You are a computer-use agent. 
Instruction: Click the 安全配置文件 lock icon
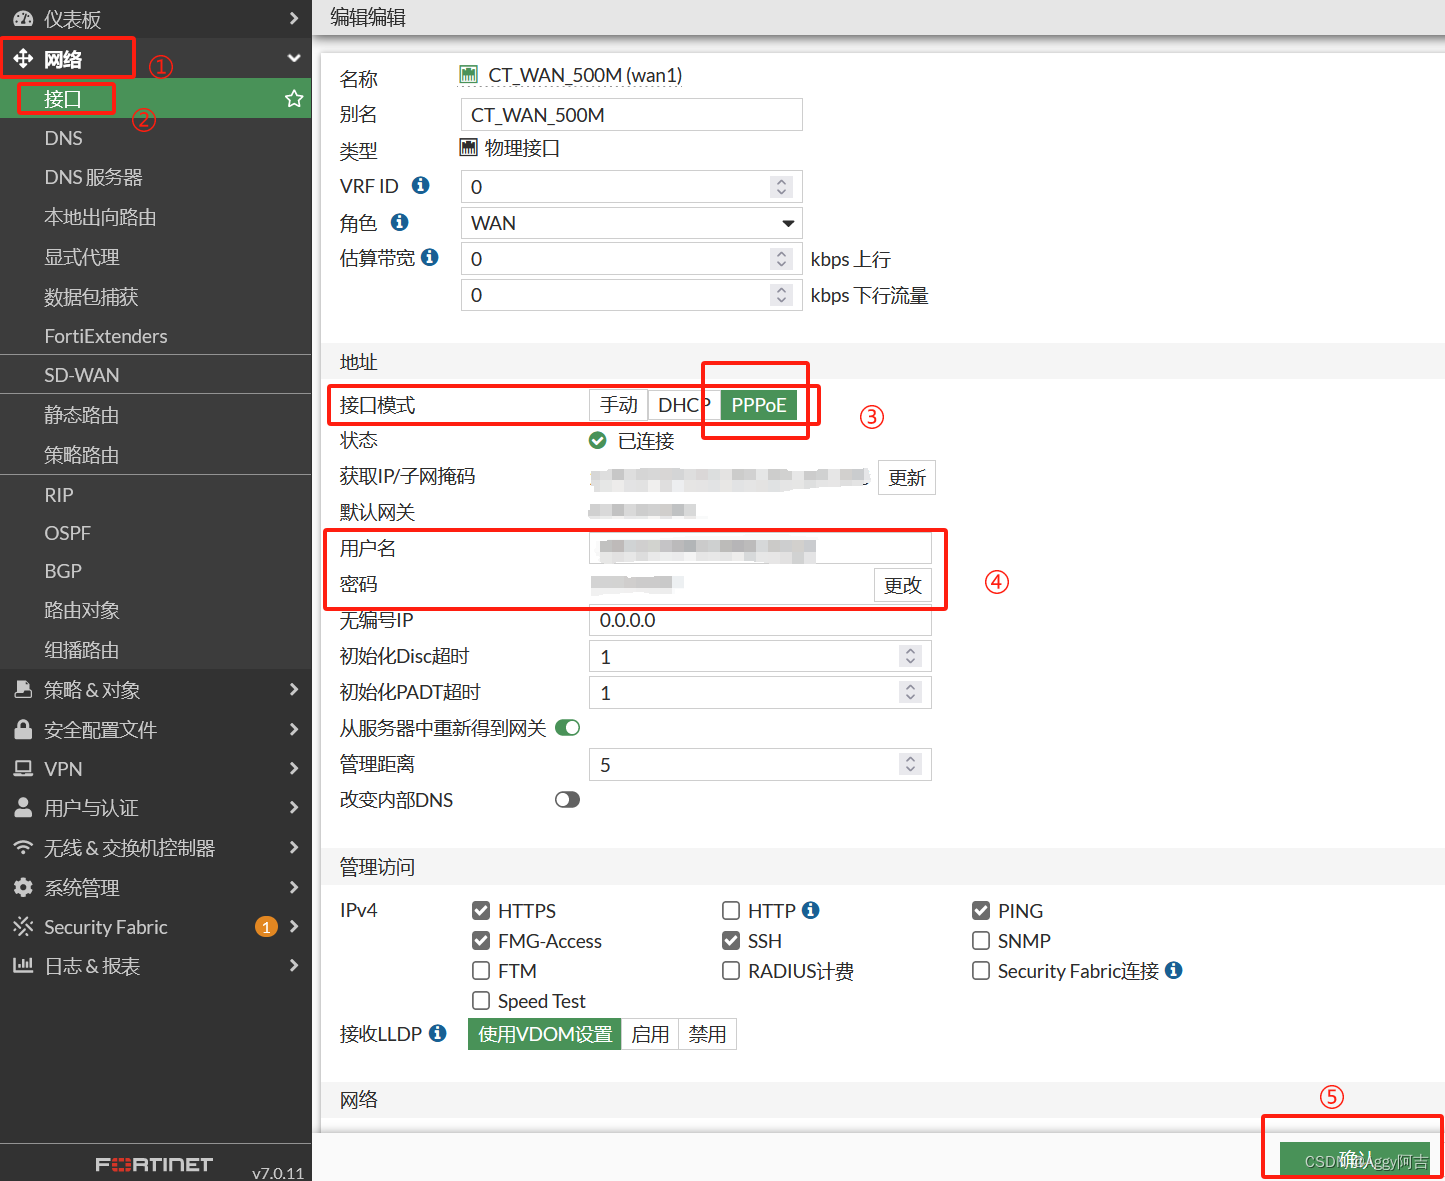pos(23,729)
